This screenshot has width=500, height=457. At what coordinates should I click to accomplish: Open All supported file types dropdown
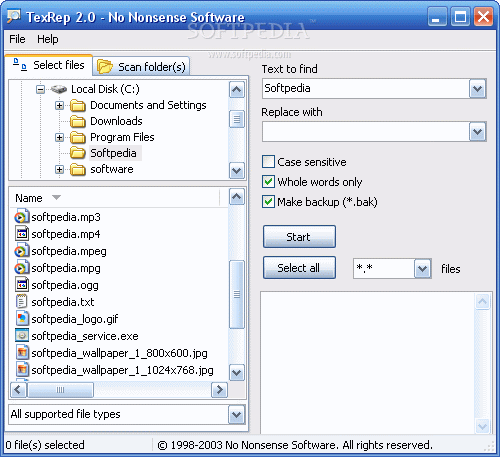point(236,415)
